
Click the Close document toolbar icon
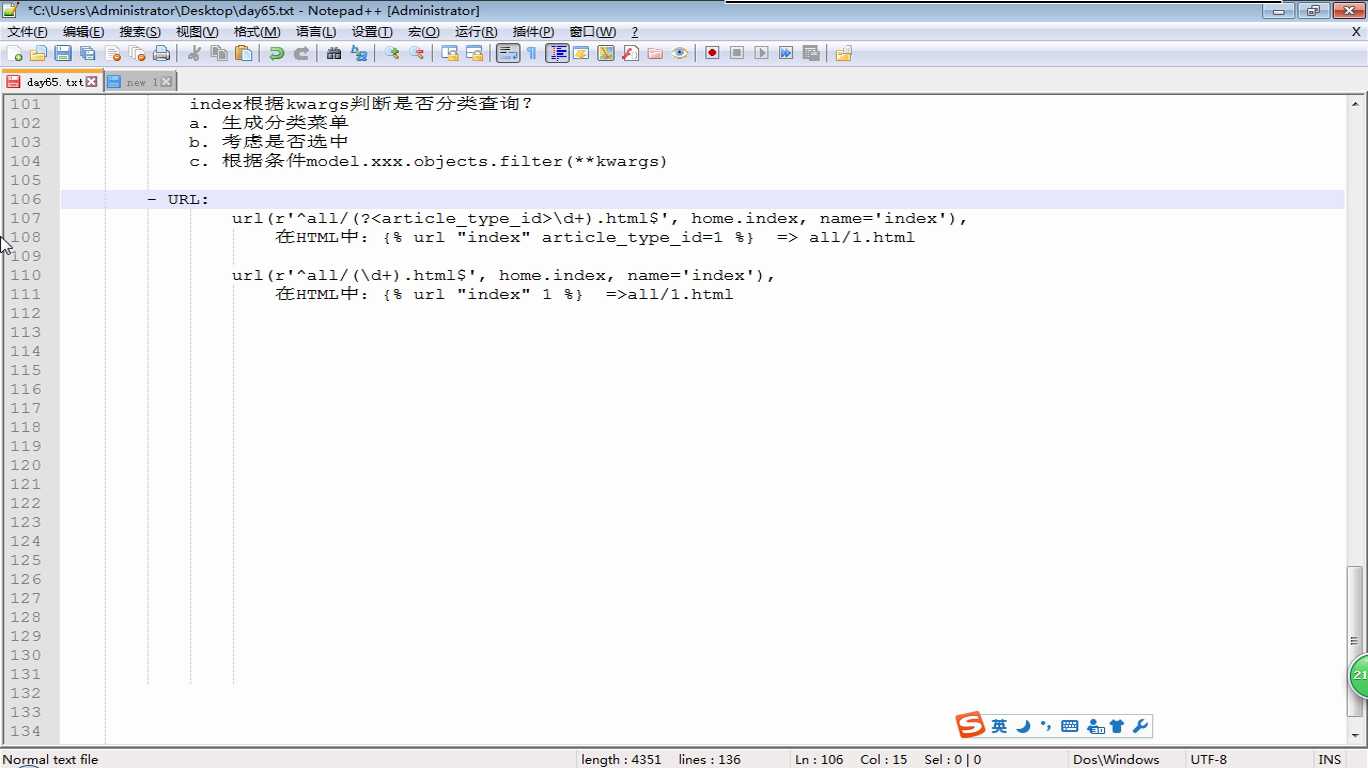click(113, 53)
